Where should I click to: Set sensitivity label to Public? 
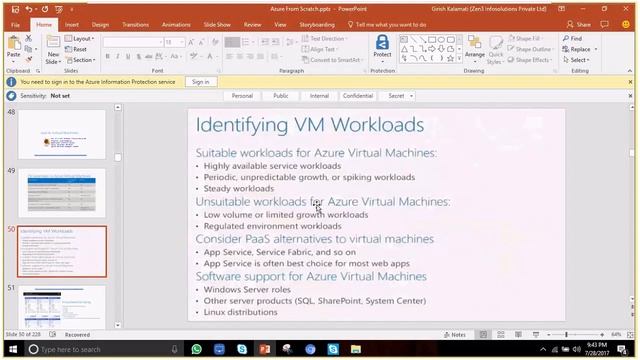(x=281, y=96)
